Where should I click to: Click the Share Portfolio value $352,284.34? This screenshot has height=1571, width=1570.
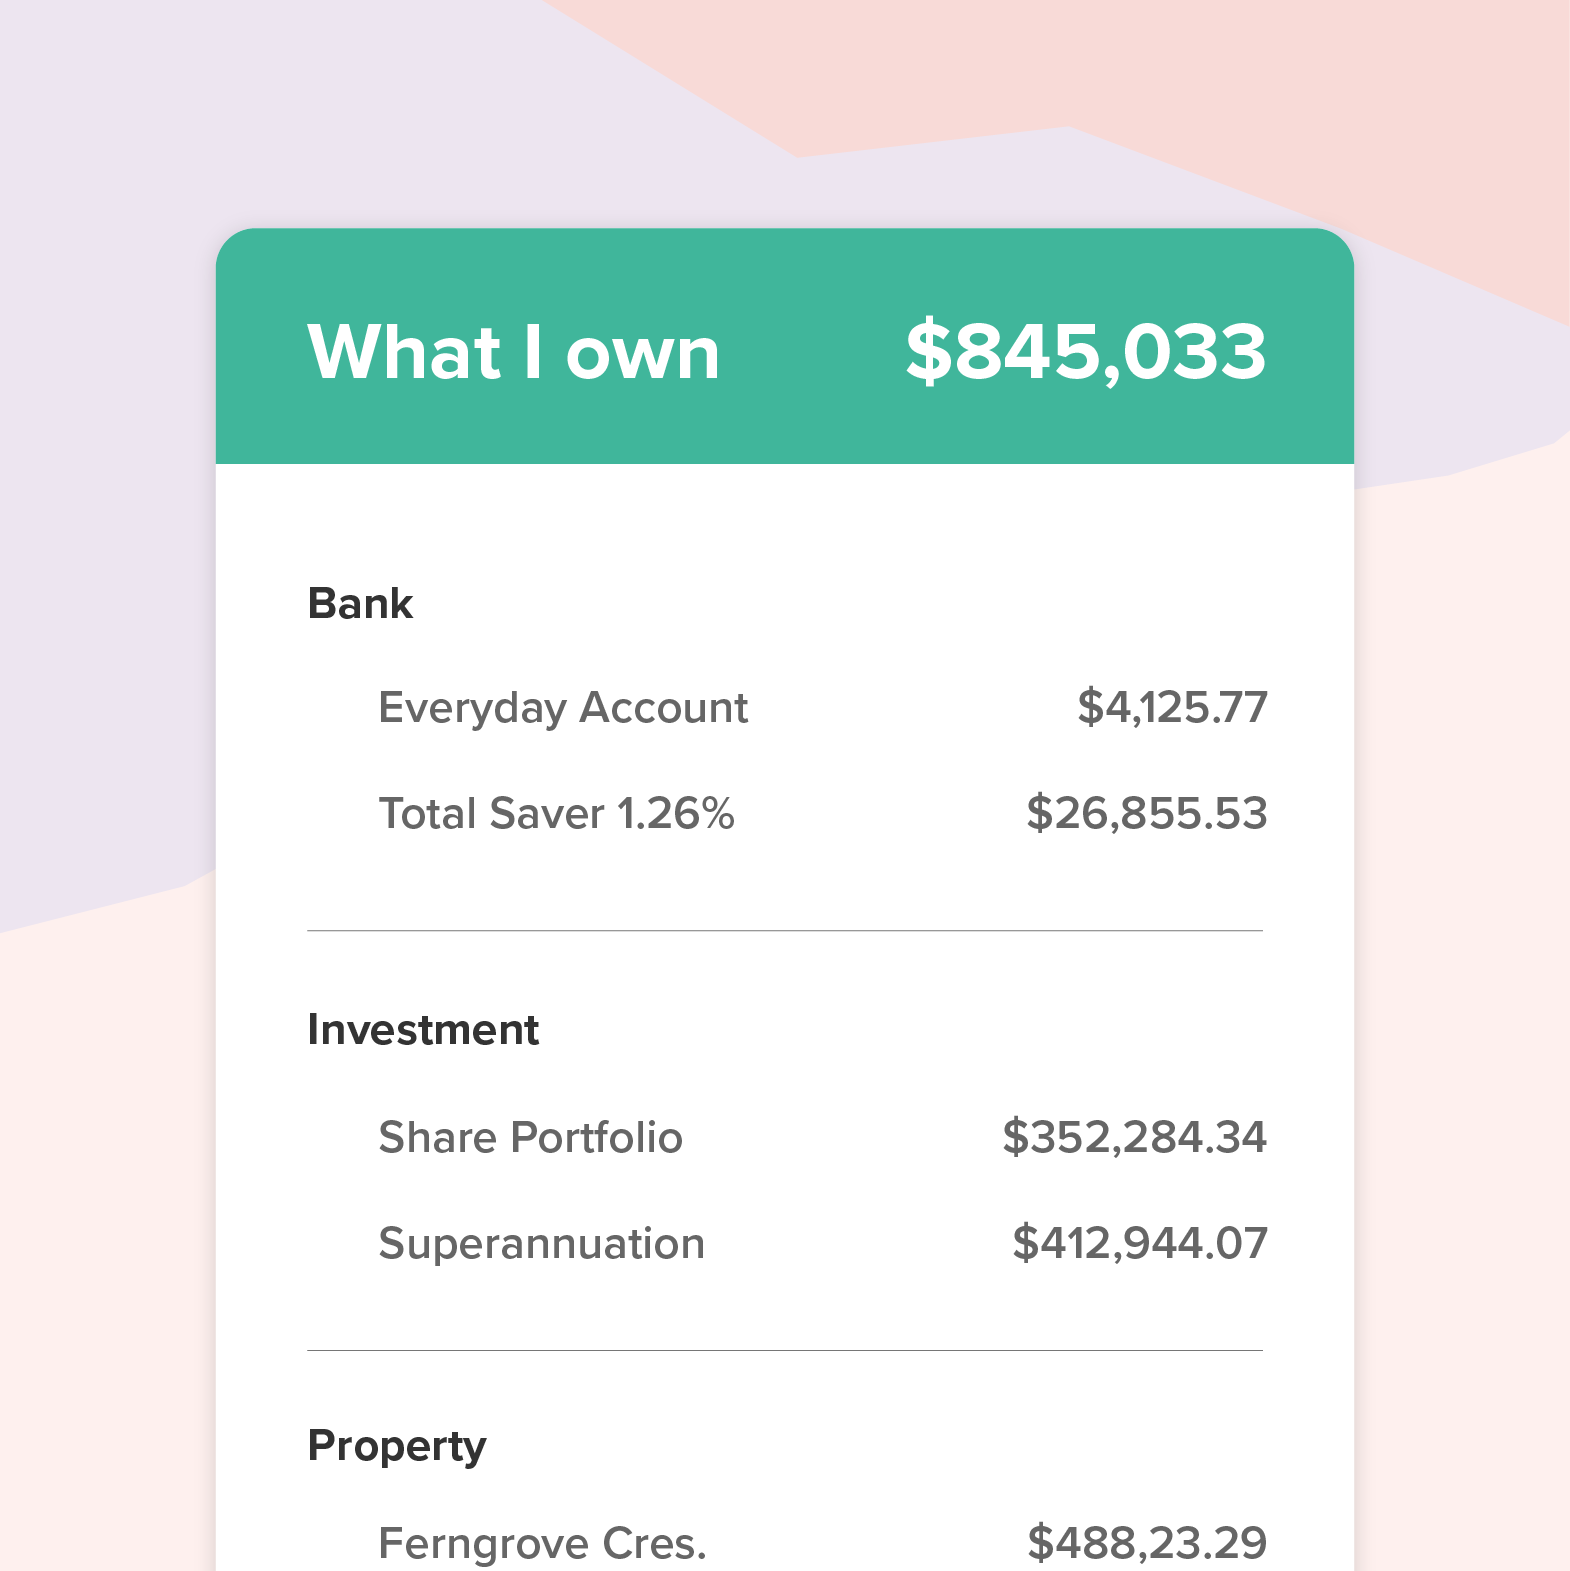[1135, 1138]
